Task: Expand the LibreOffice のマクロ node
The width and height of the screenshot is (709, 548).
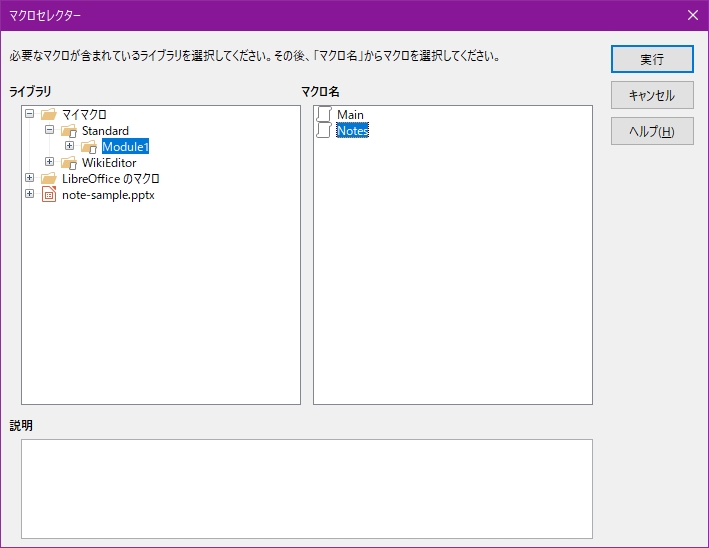Action: (29, 178)
